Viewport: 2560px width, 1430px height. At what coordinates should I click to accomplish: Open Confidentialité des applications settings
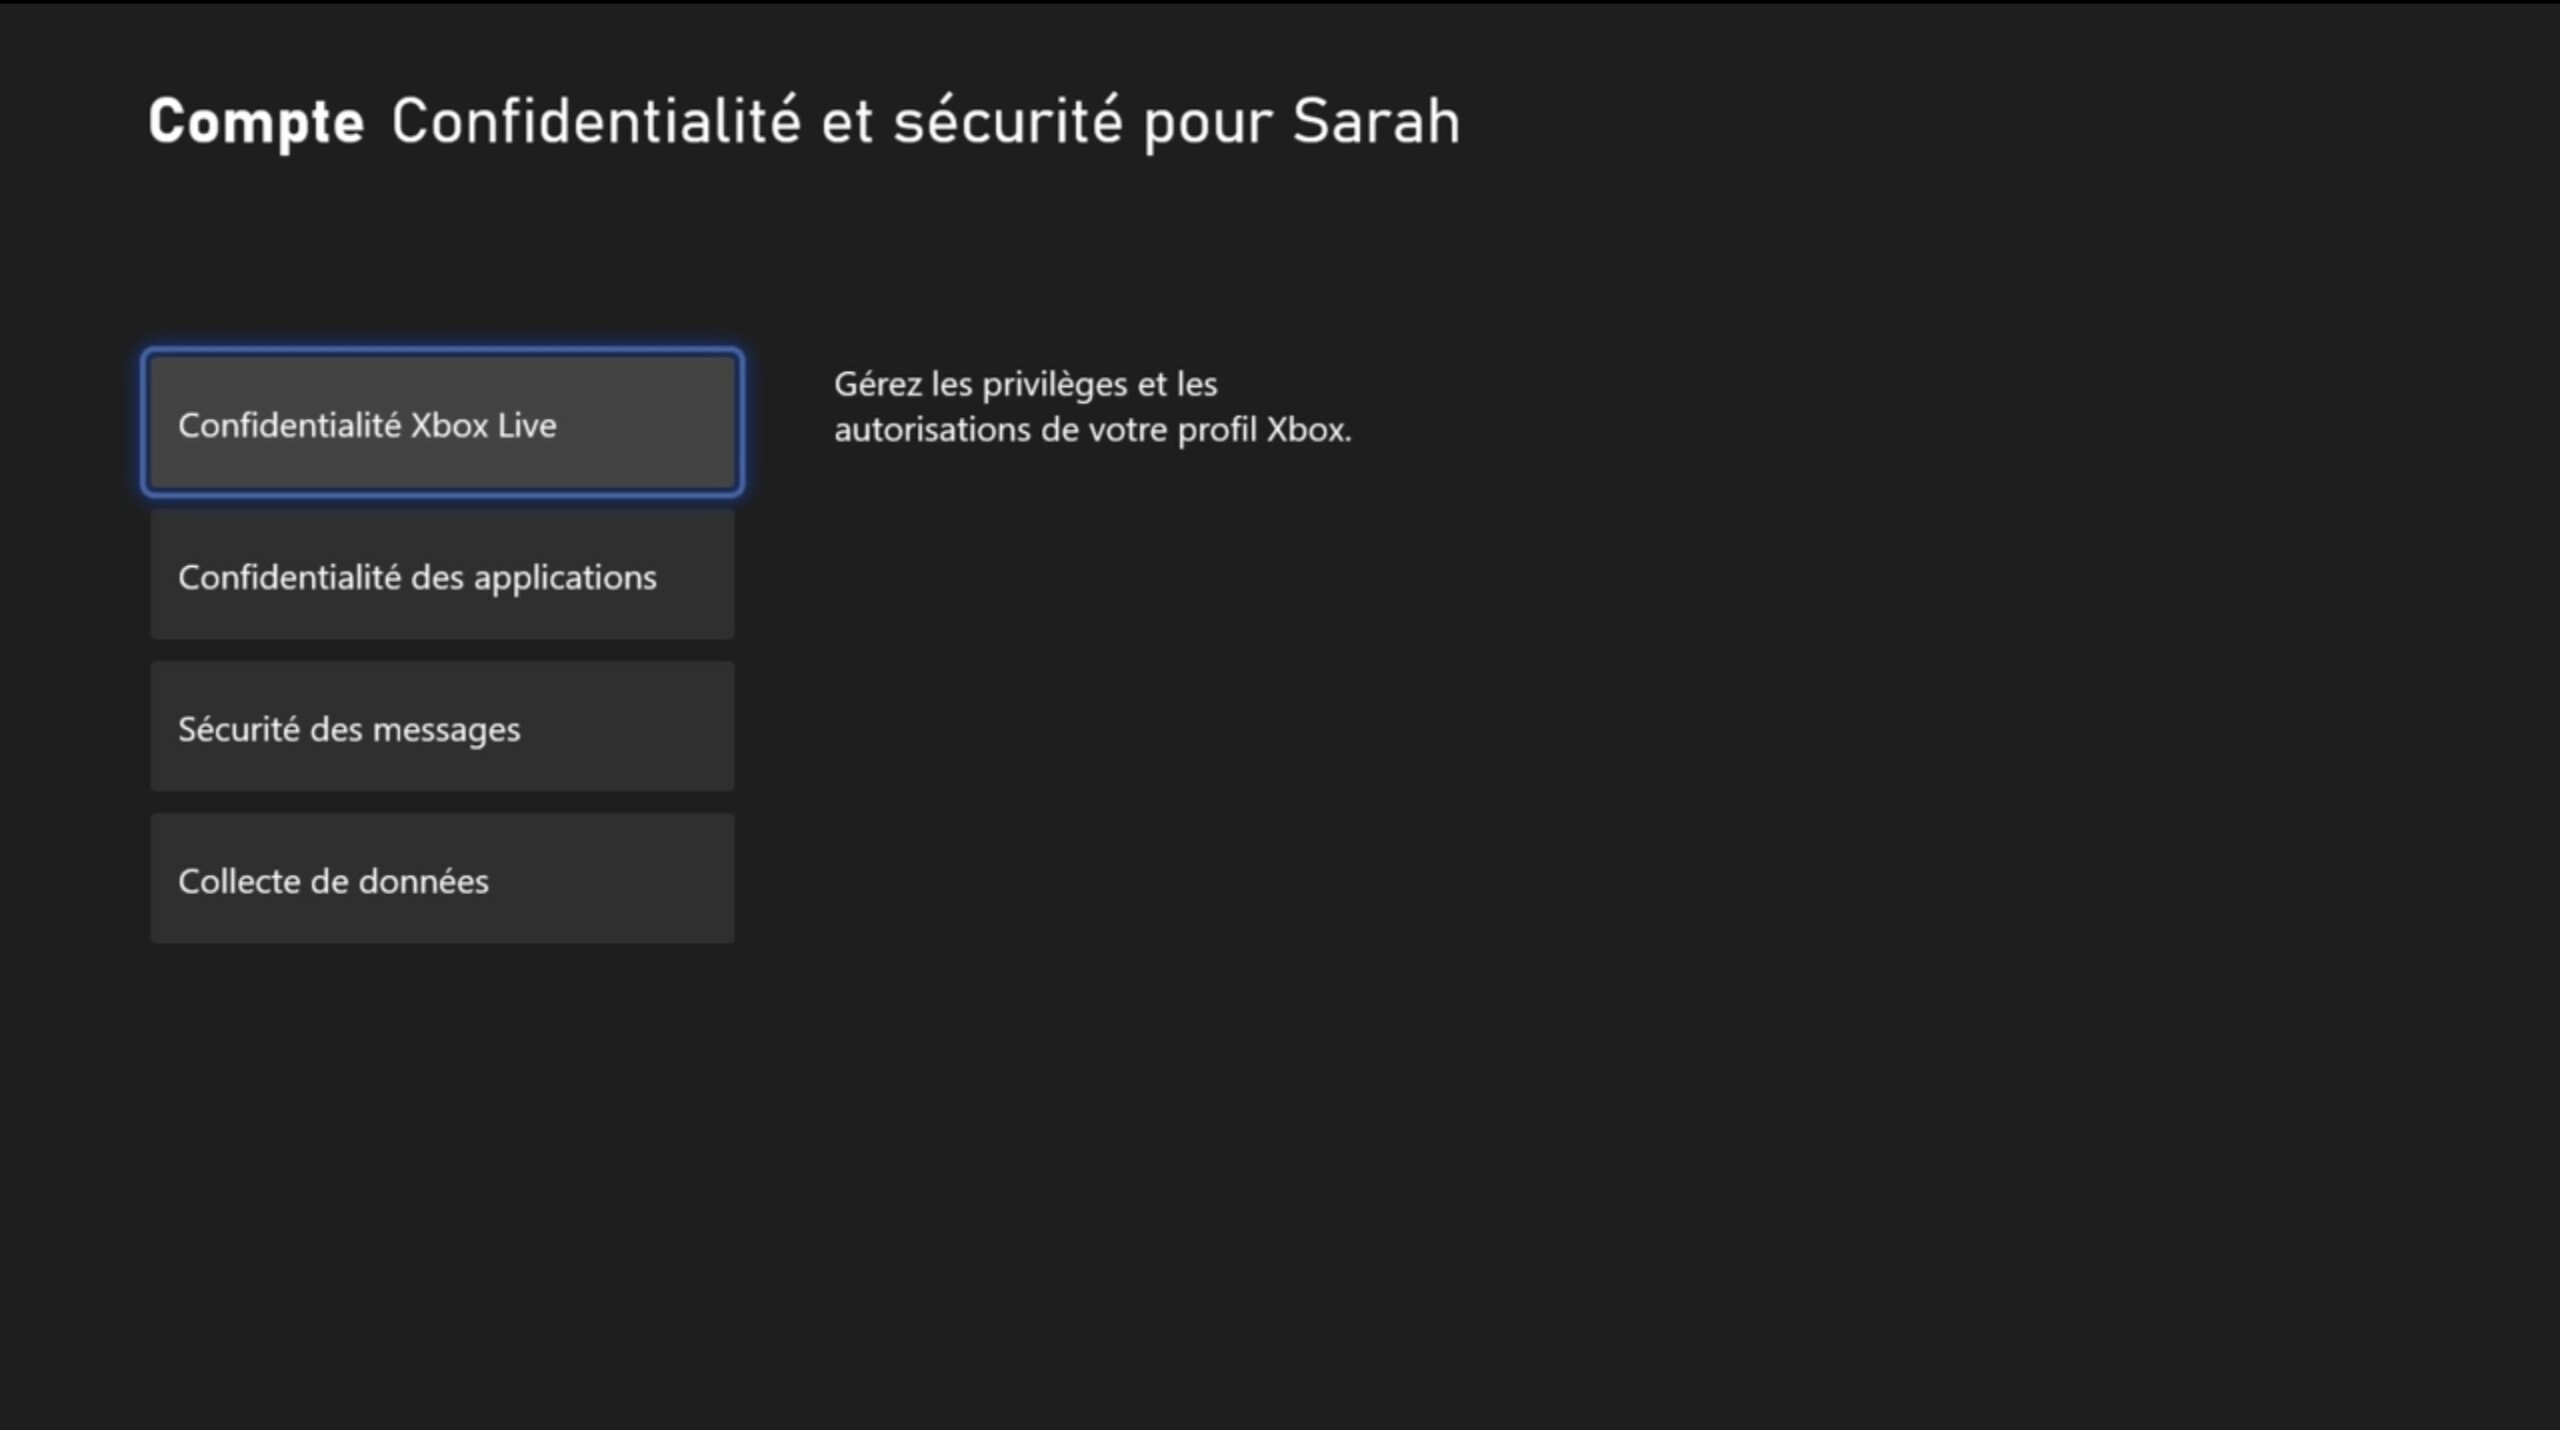click(x=441, y=575)
